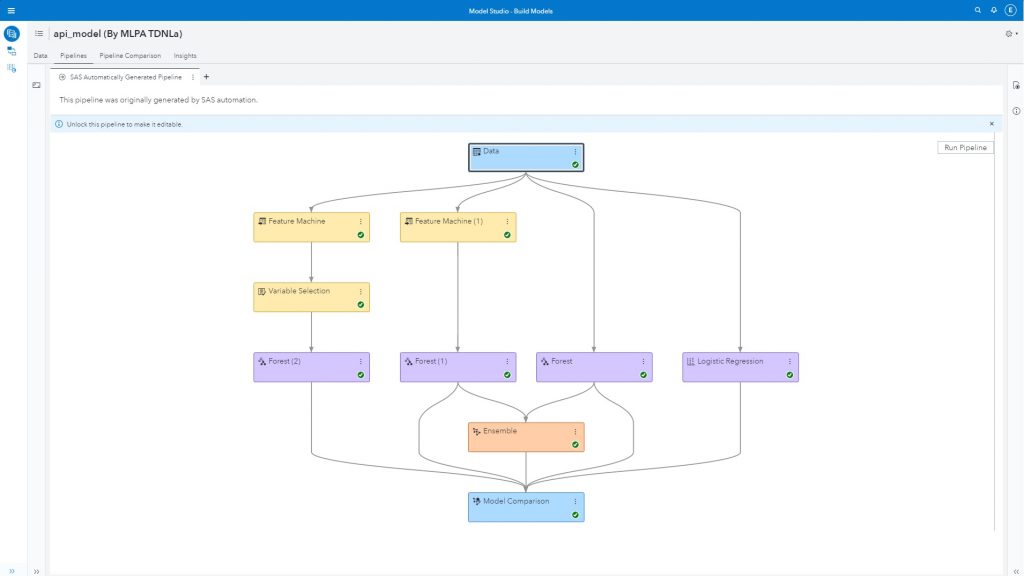Screen dimensions: 1024x576
Task: Open the SAS pipeline tab options menu
Action: pyautogui.click(x=193, y=76)
